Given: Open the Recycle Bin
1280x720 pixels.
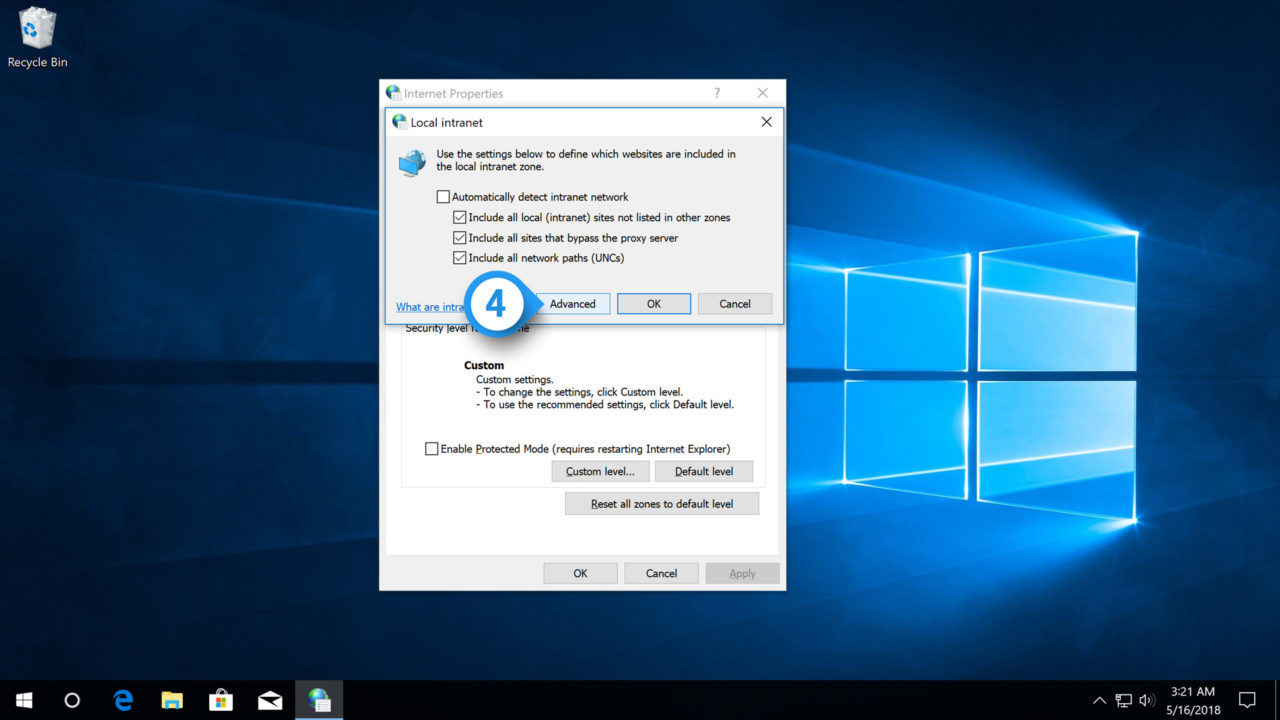Looking at the screenshot, I should point(37,30).
